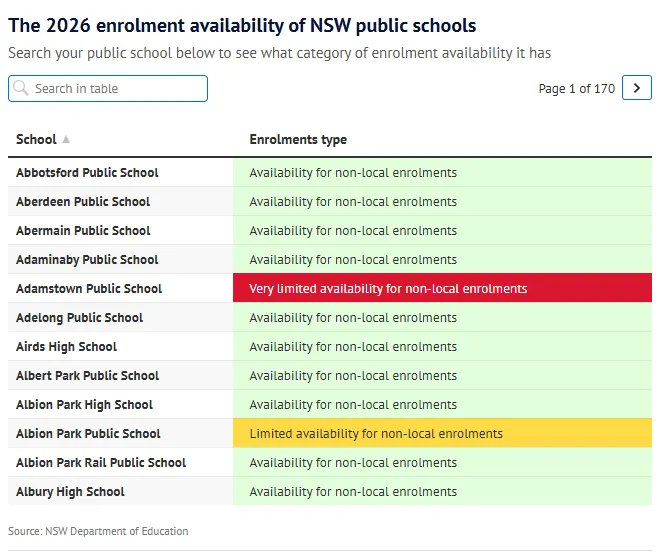667x553 pixels.
Task: Select the Aberdeen Public School row
Action: (x=83, y=202)
